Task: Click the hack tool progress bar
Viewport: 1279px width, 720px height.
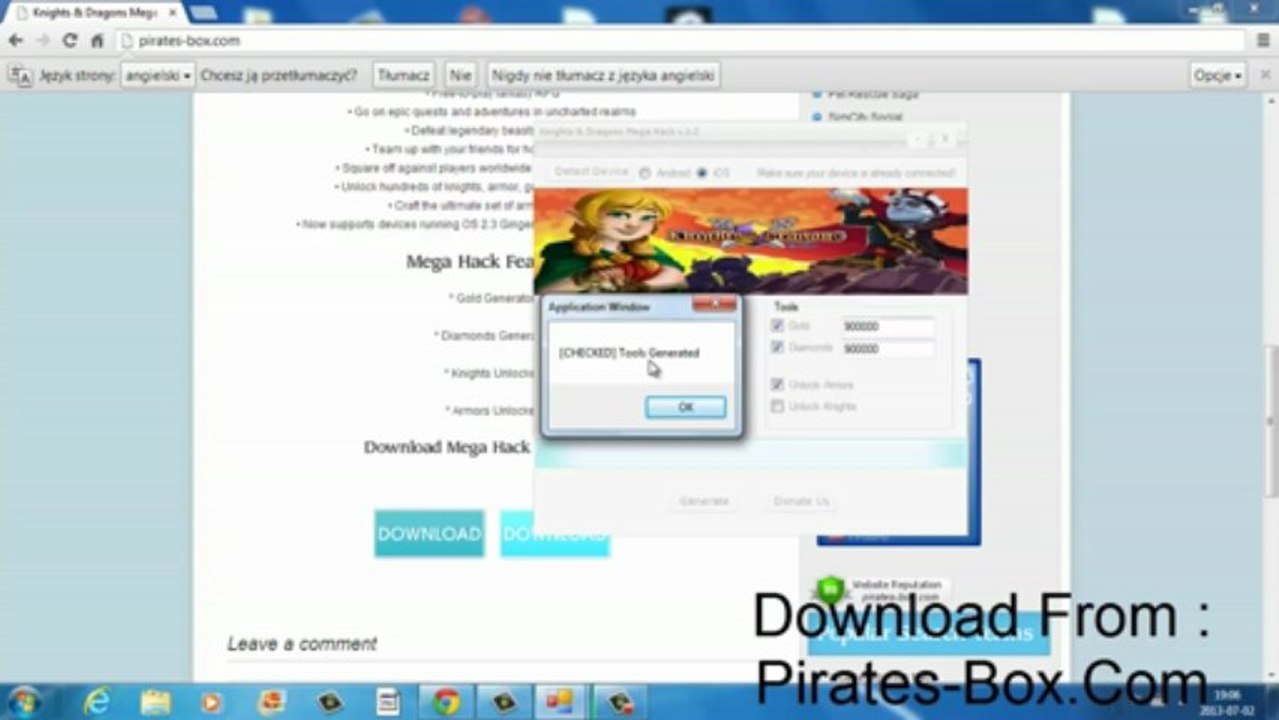Action: click(751, 455)
